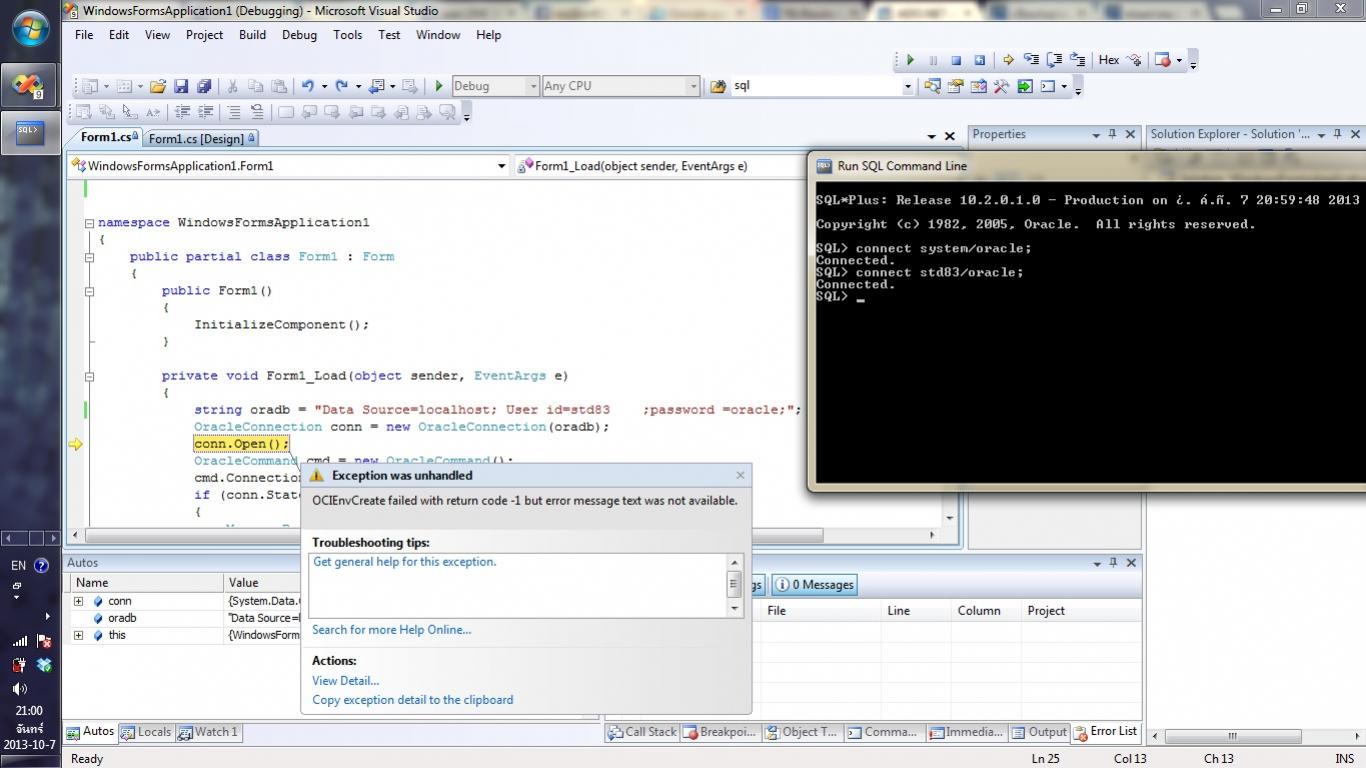The height and width of the screenshot is (768, 1366).
Task: Open the Output tab
Action: (x=1039, y=732)
